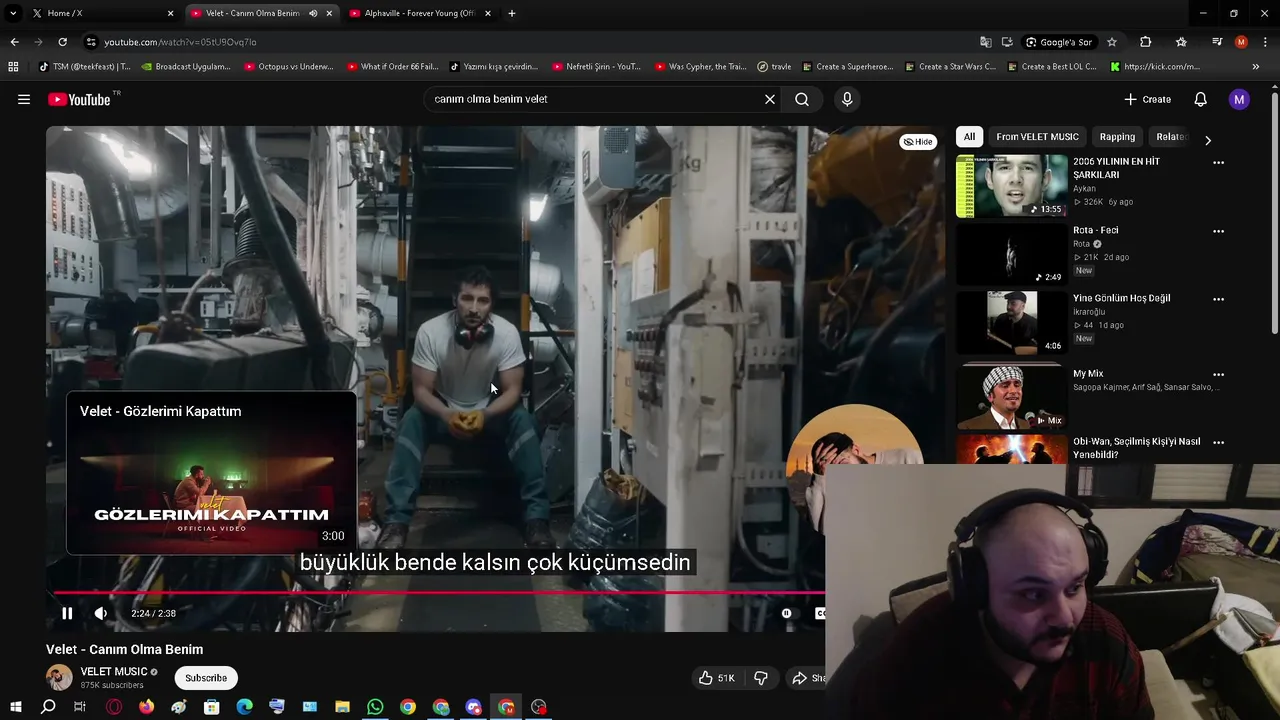The width and height of the screenshot is (1280, 720).
Task: Subscribe to VELET MUSIC channel
Action: point(206,678)
